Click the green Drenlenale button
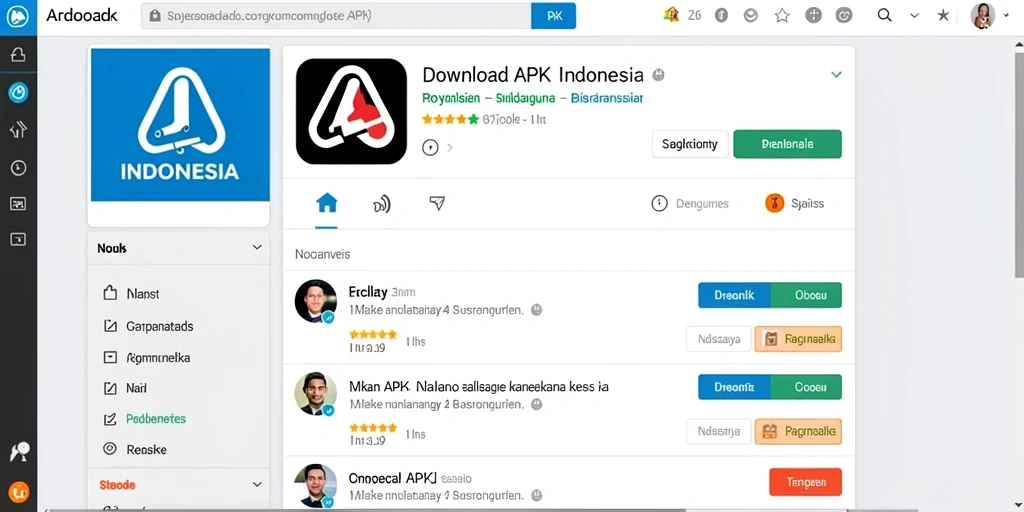This screenshot has width=1024, height=512. click(x=788, y=144)
